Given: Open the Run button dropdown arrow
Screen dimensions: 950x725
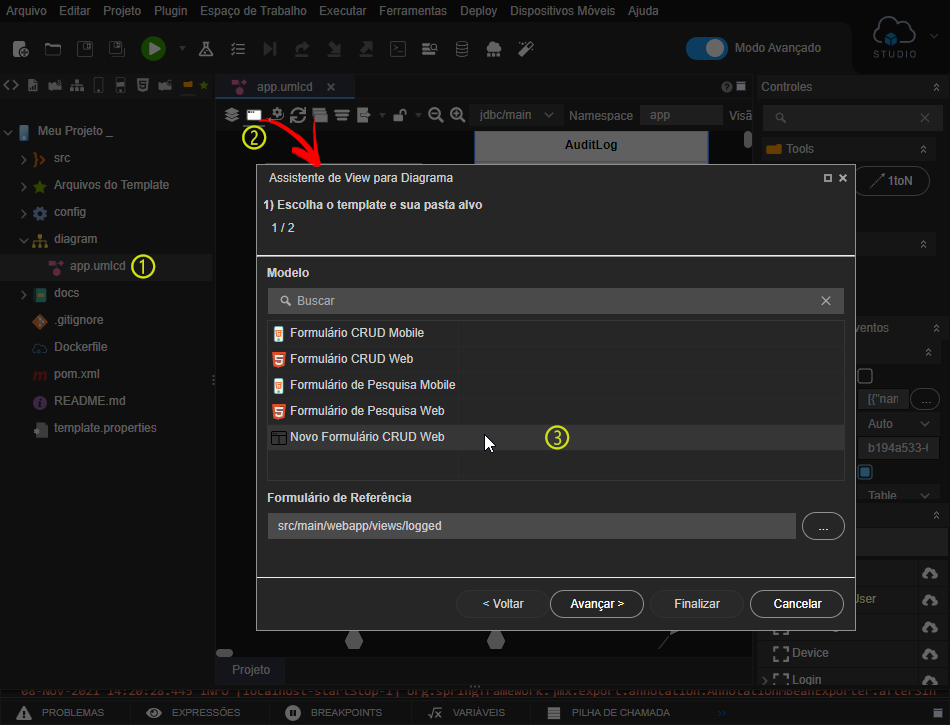Looking at the screenshot, I should pyautogui.click(x=182, y=48).
